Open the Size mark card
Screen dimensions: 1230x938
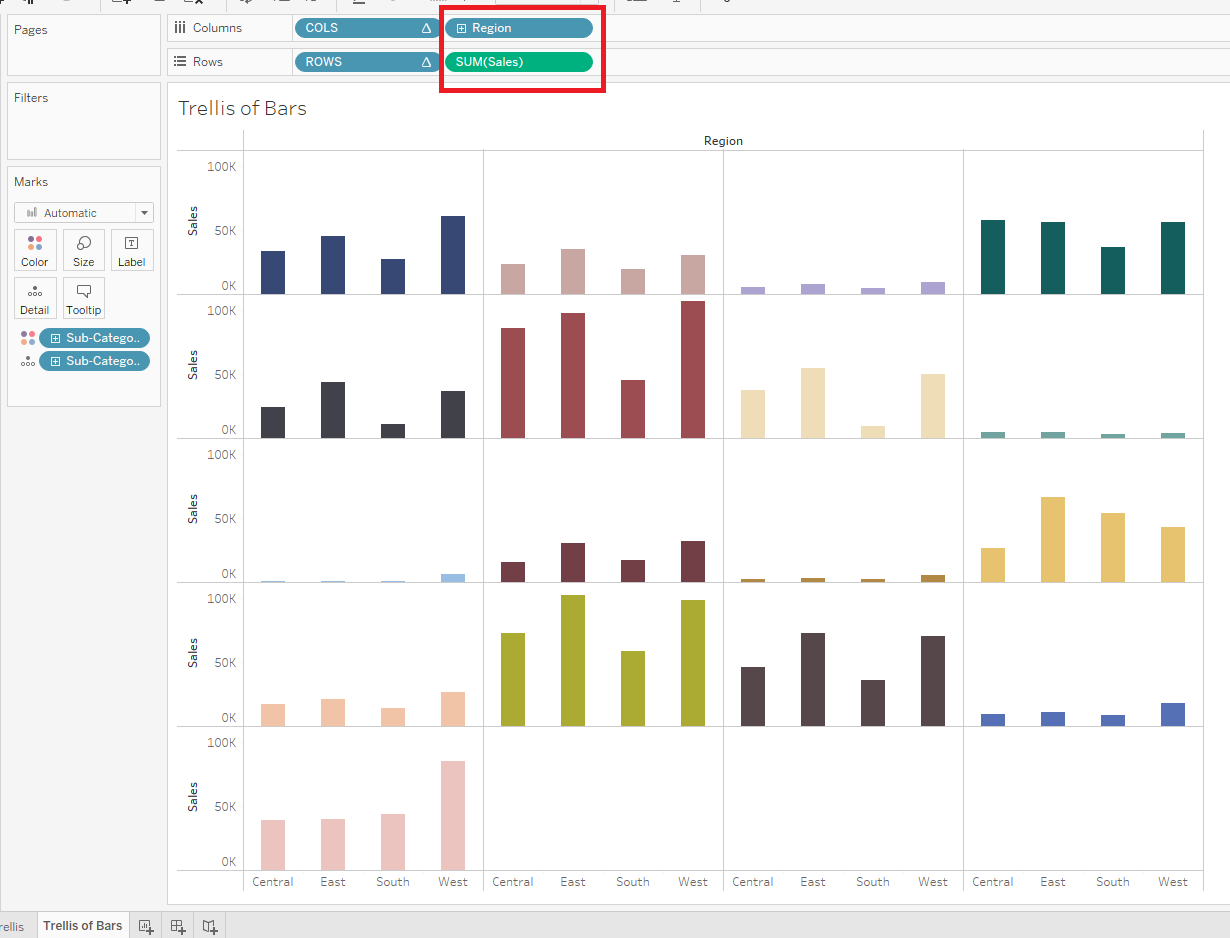[84, 250]
